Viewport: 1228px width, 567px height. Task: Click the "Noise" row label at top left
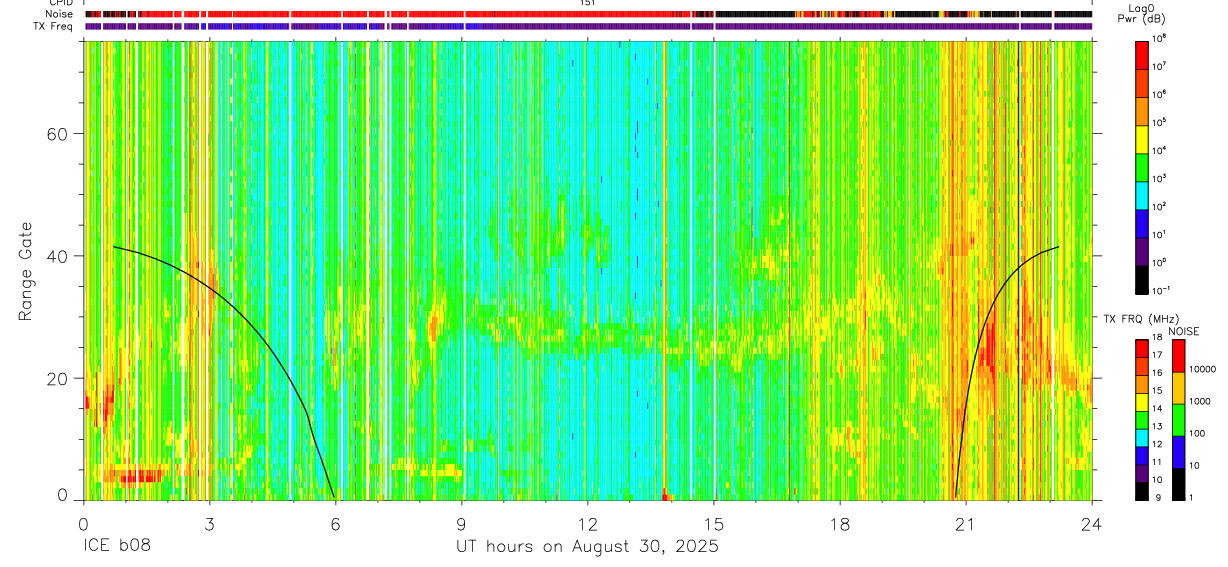(60, 15)
